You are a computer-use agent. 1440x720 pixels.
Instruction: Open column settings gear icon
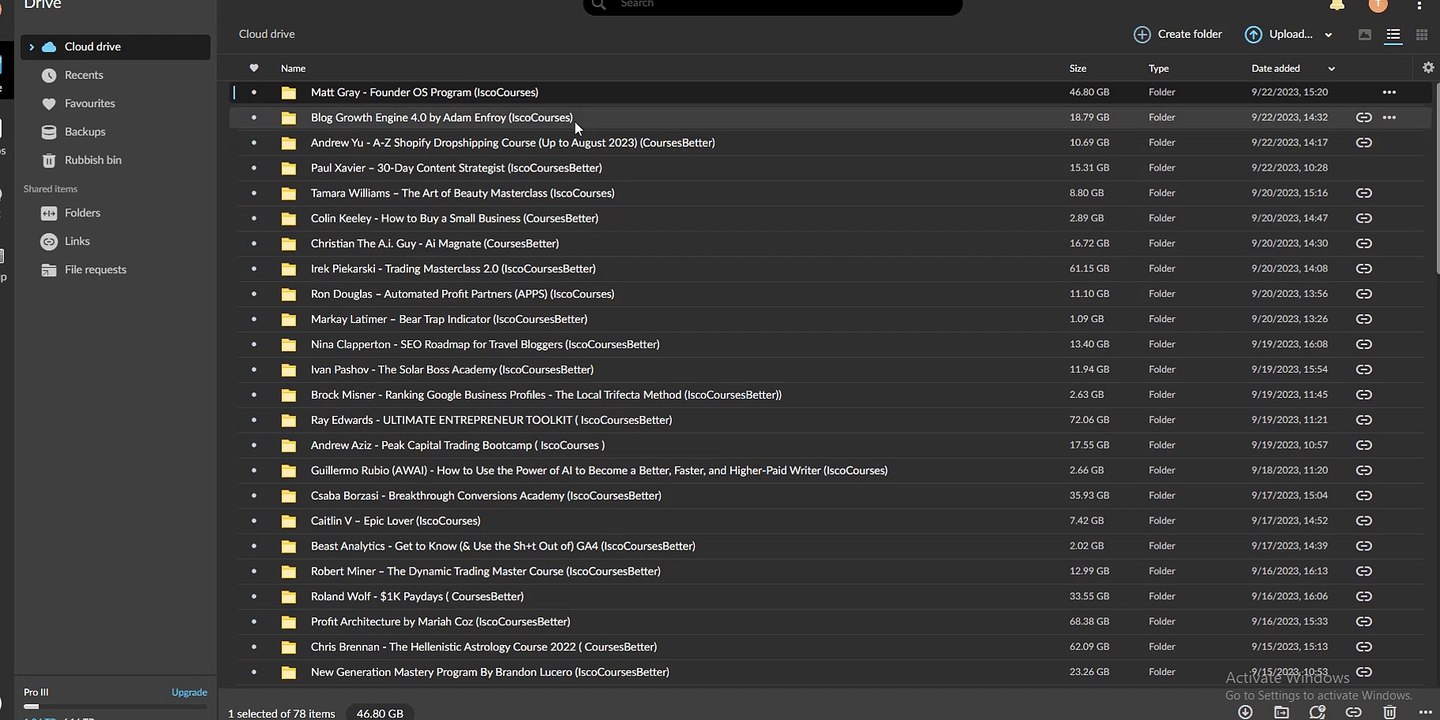pos(1428,68)
